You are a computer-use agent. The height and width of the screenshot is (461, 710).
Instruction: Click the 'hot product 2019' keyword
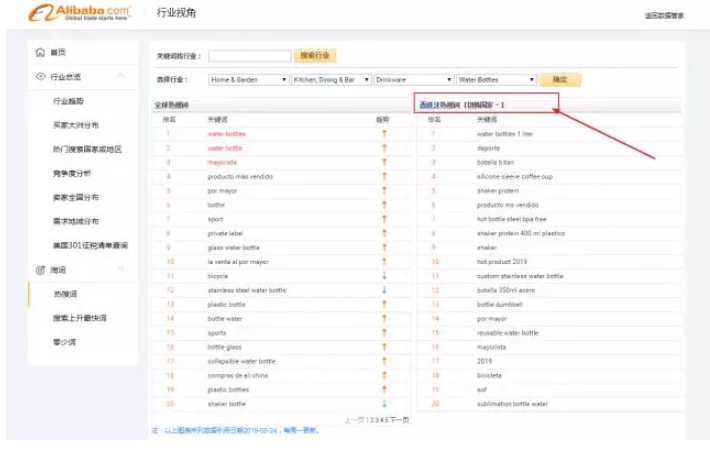pos(502,262)
